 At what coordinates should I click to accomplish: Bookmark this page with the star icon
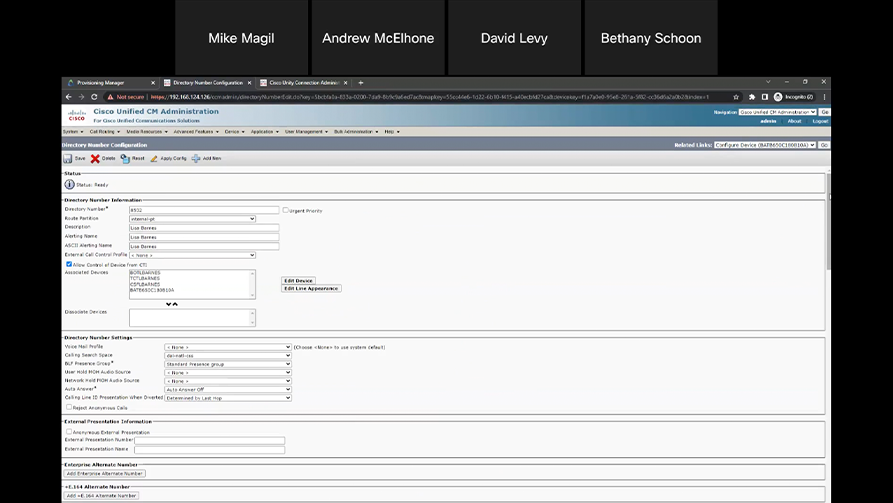pos(736,97)
